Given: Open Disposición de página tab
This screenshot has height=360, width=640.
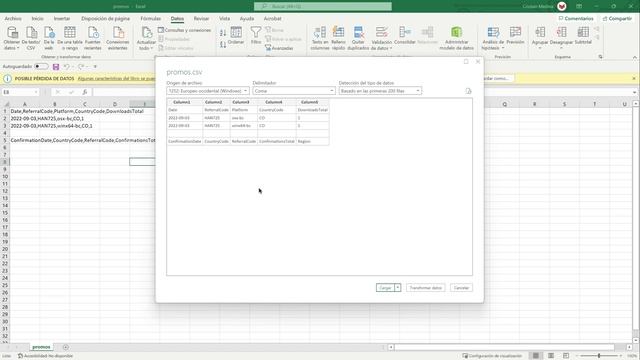Looking at the screenshot, I should pyautogui.click(x=105, y=19).
